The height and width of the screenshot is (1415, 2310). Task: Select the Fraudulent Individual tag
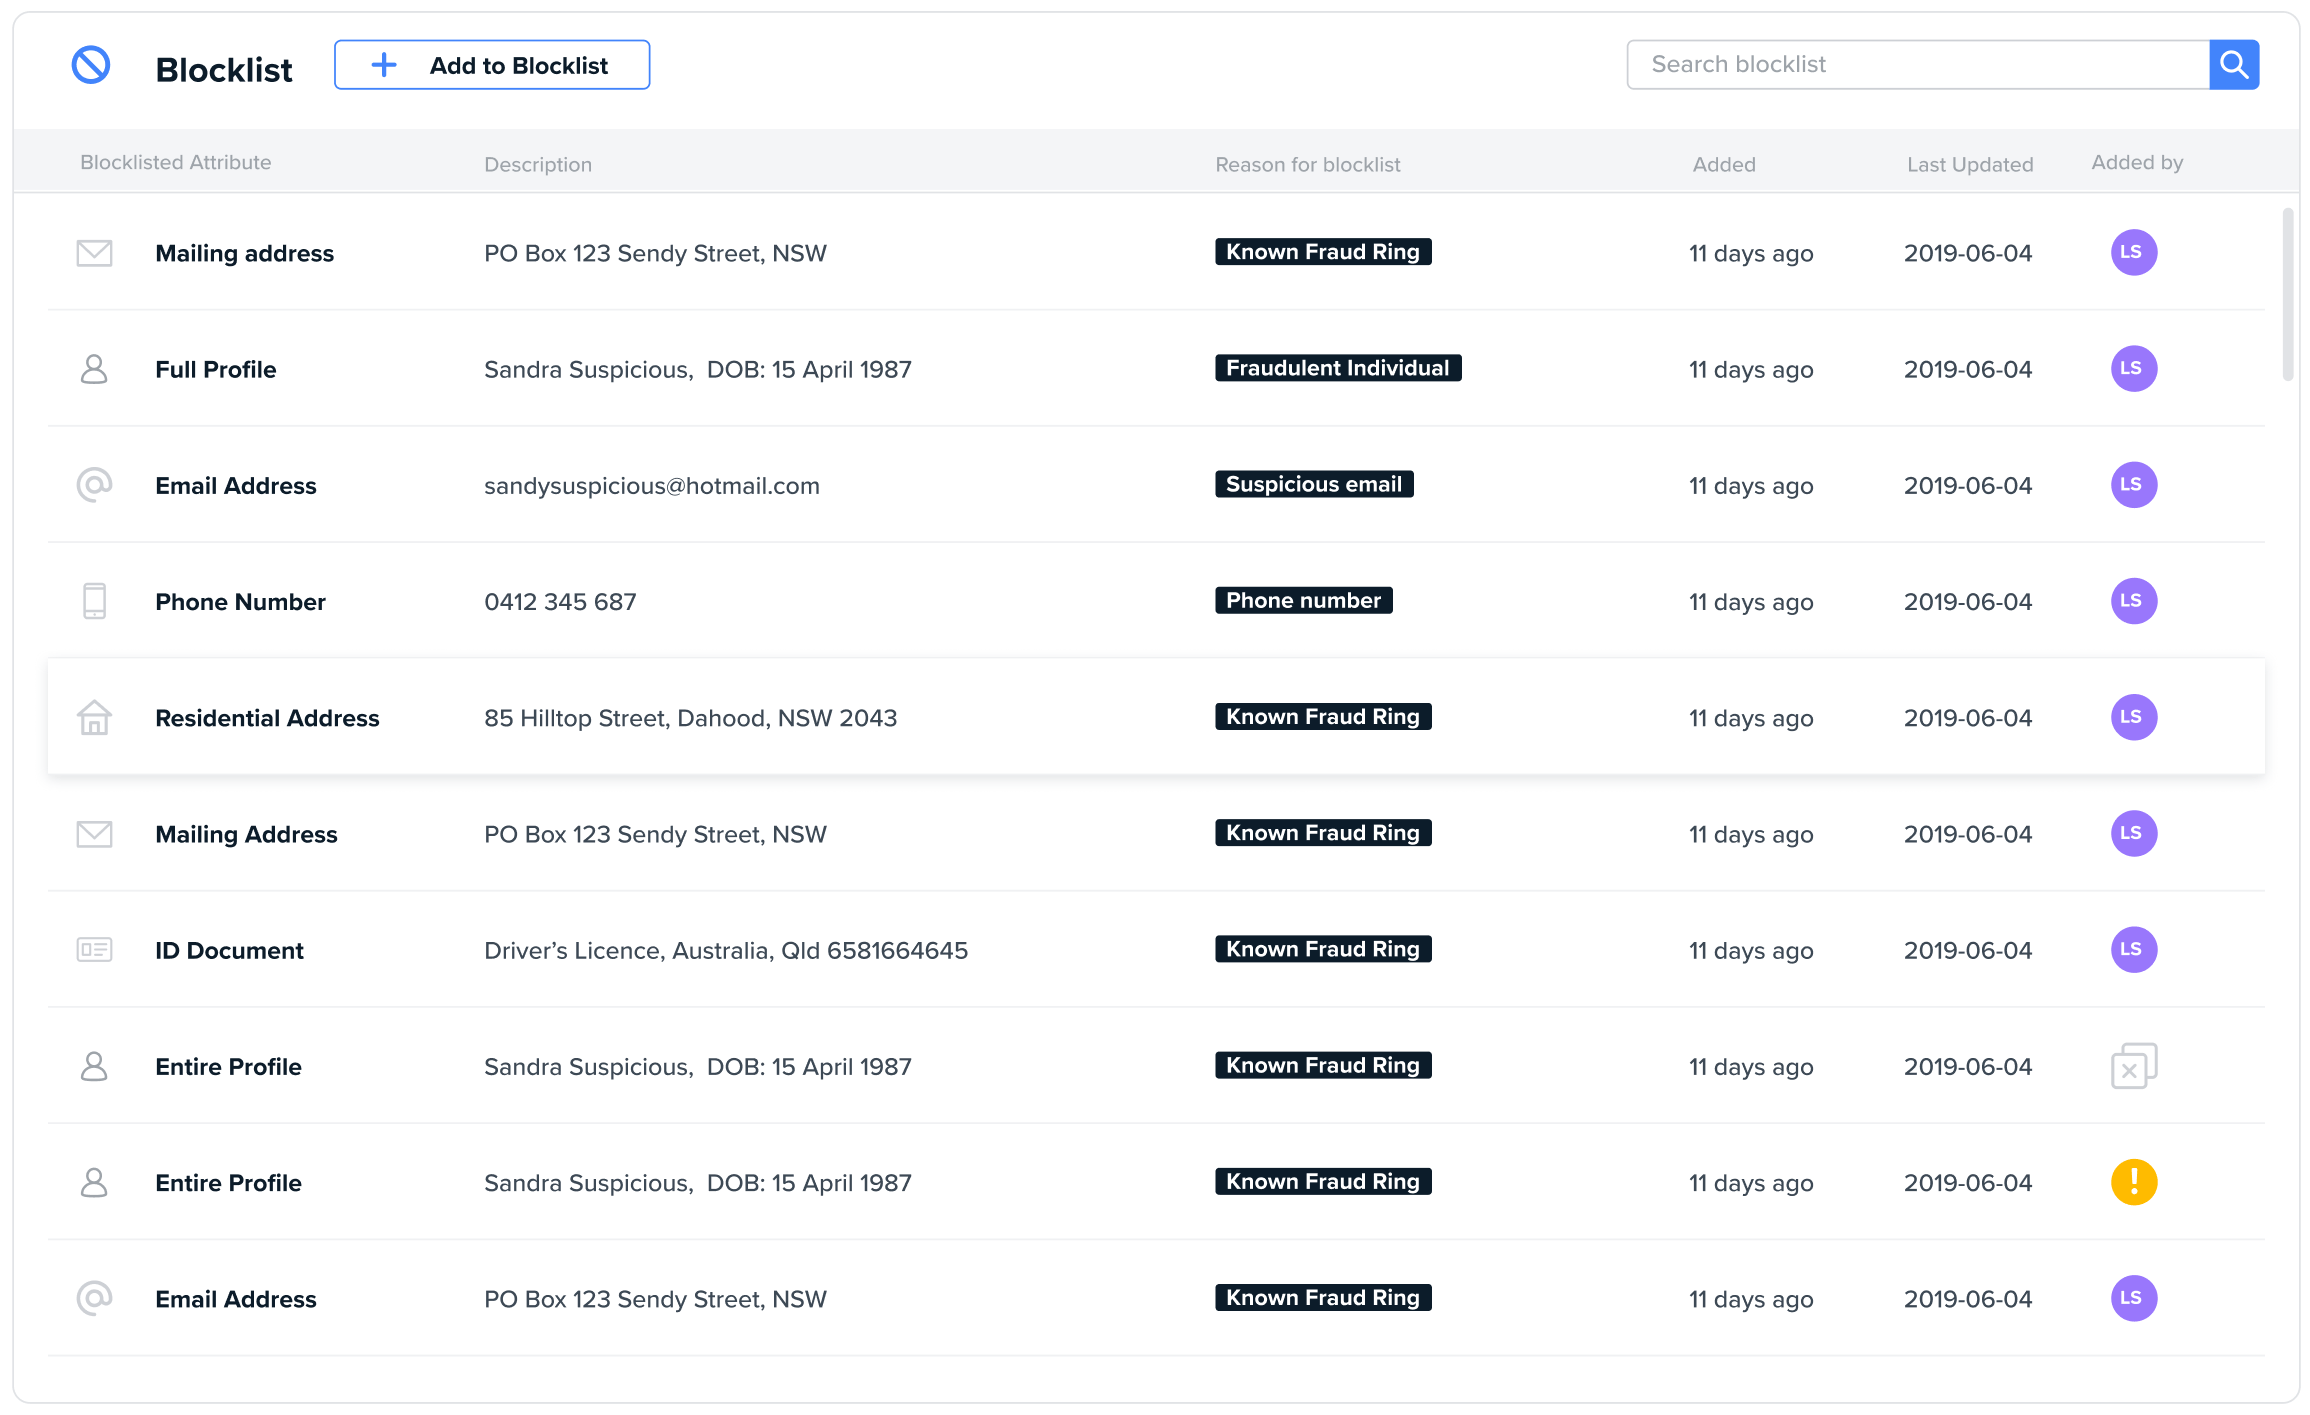click(1337, 367)
